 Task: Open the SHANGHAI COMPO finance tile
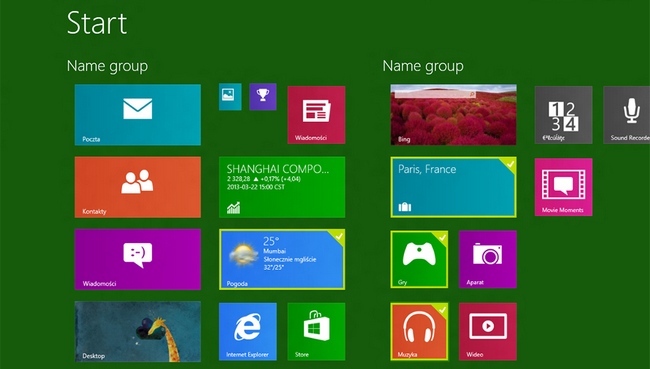tap(282, 187)
